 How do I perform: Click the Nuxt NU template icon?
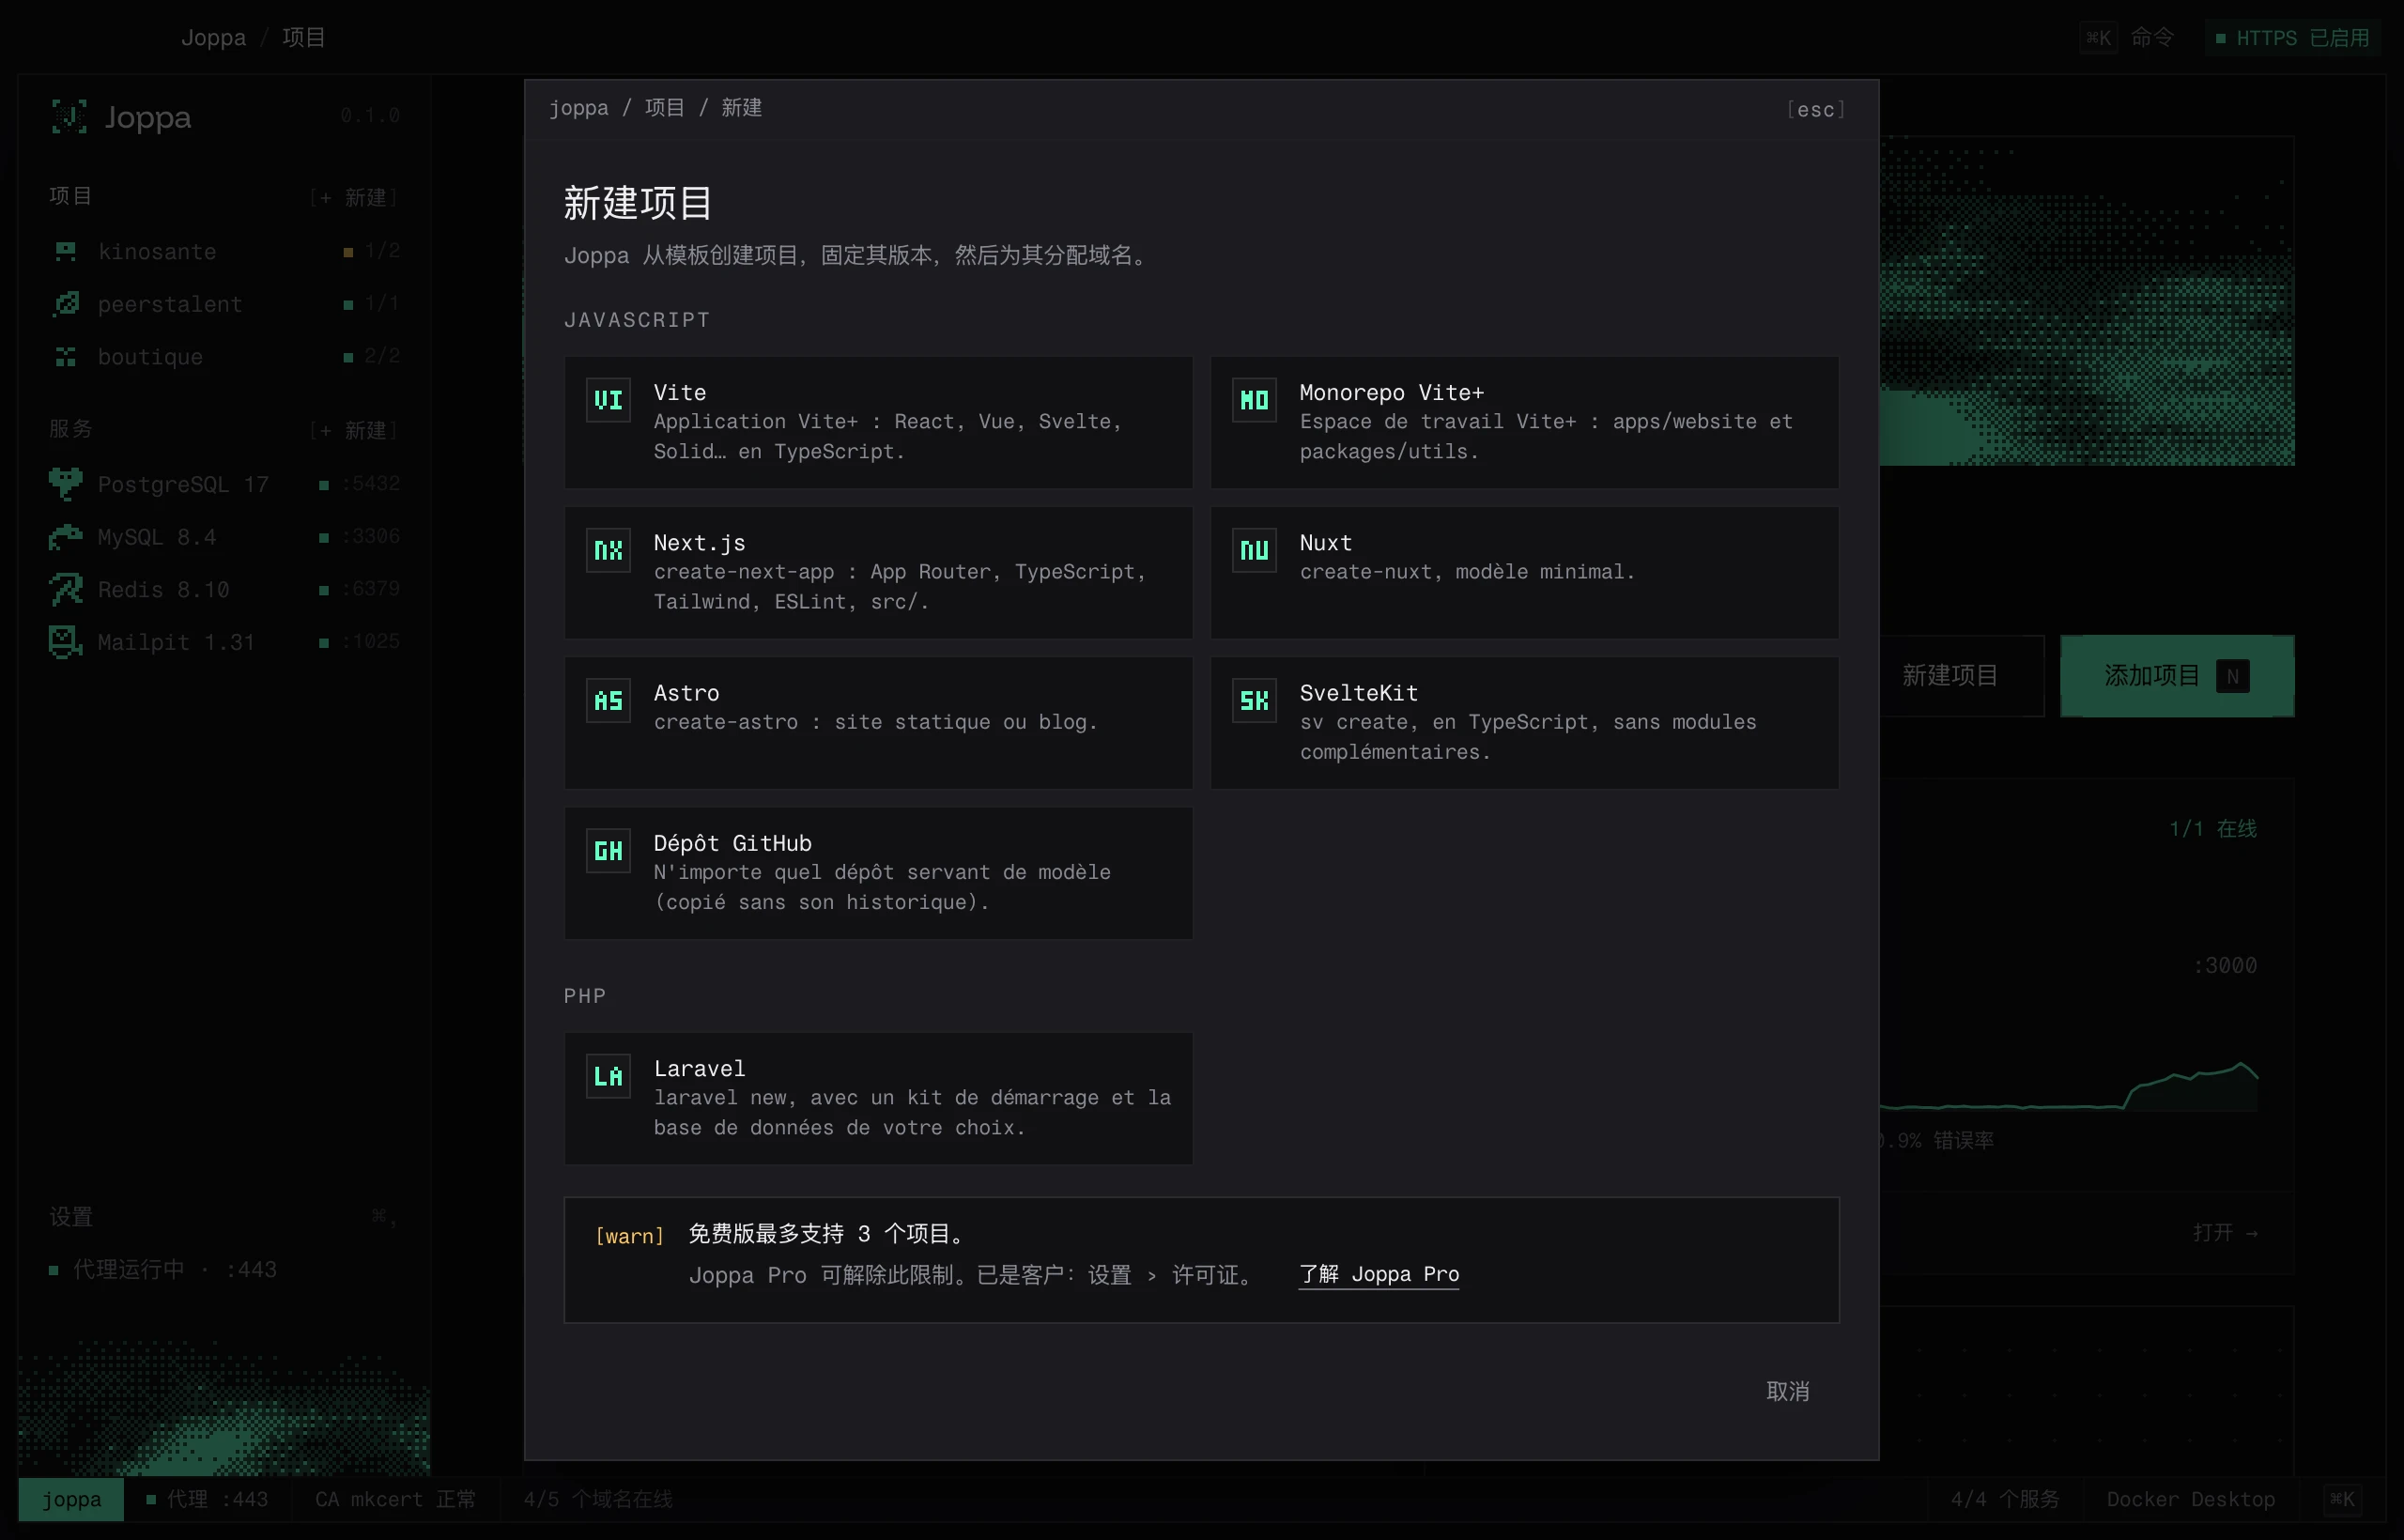pyautogui.click(x=1254, y=550)
